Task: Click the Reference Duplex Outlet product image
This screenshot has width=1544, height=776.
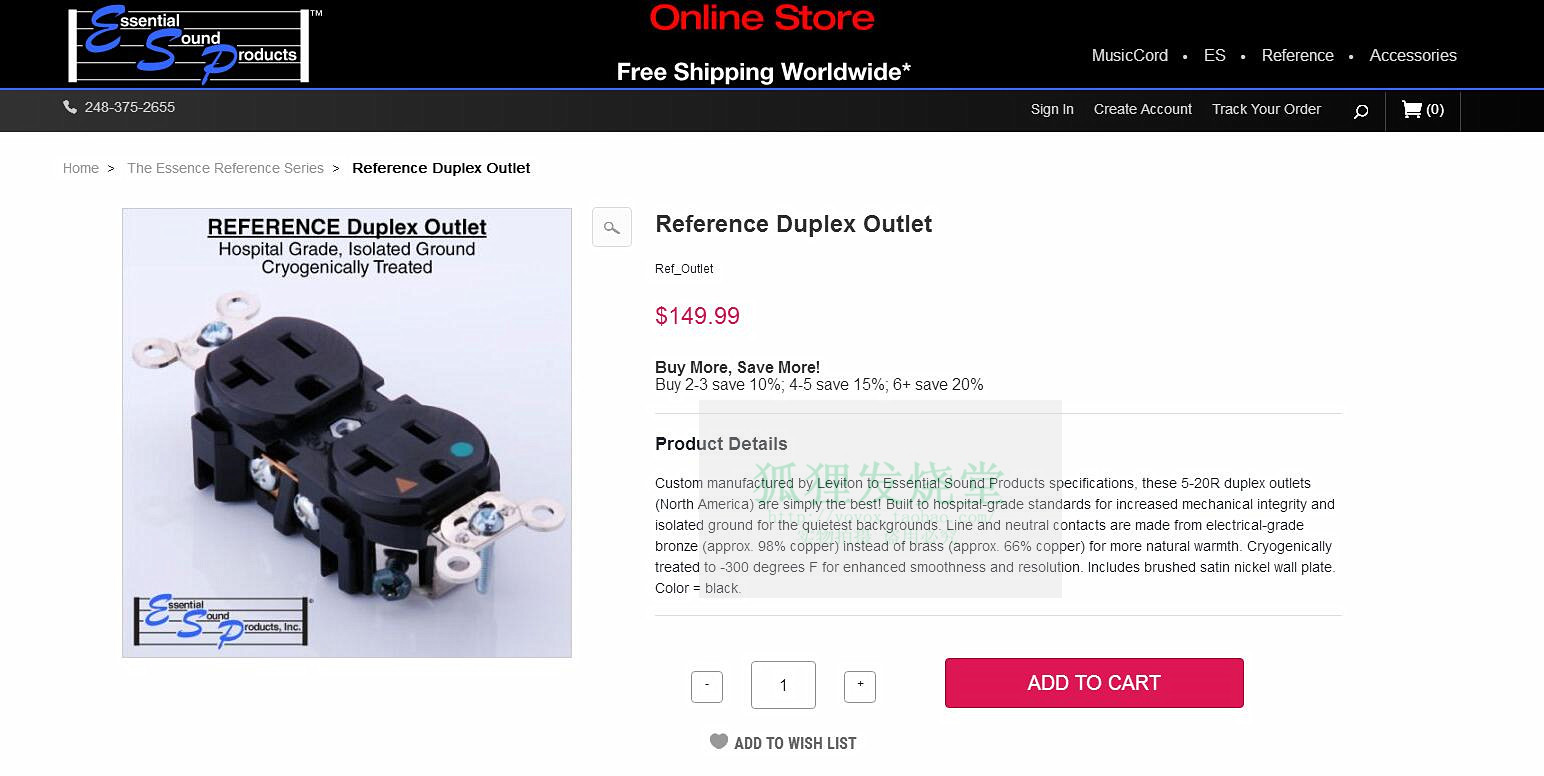Action: coord(347,433)
